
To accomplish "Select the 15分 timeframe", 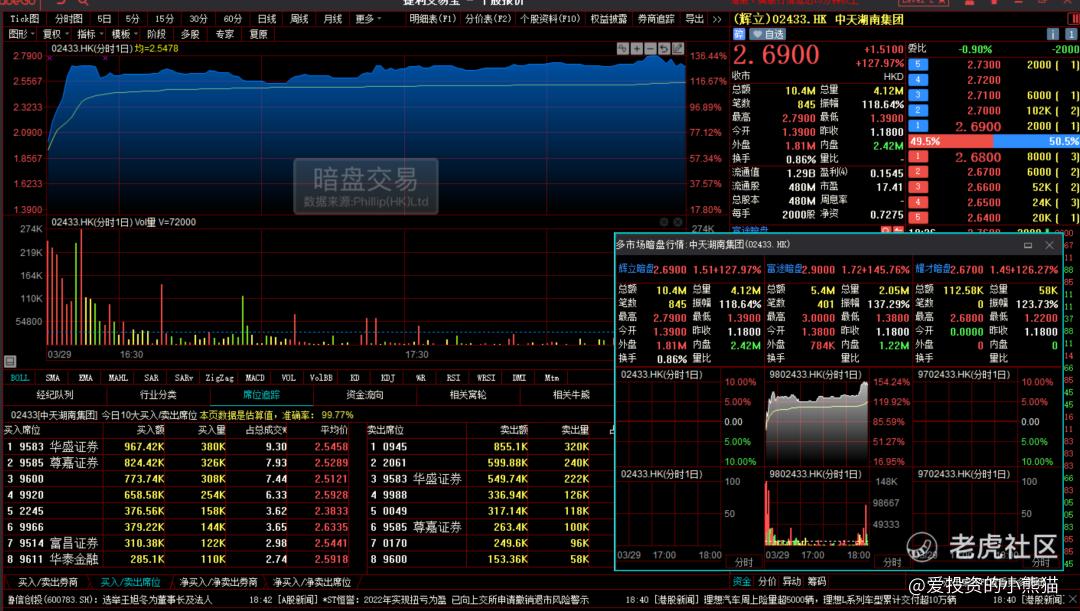I will pos(164,19).
